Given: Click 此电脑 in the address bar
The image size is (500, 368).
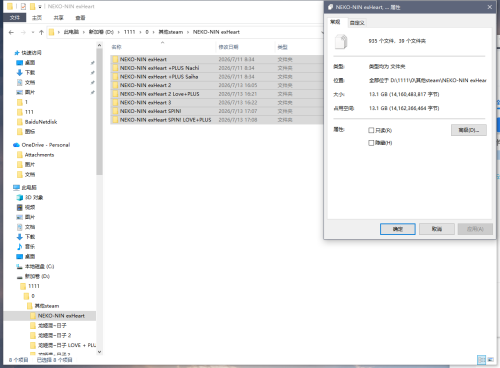Looking at the screenshot, I should 71,32.
